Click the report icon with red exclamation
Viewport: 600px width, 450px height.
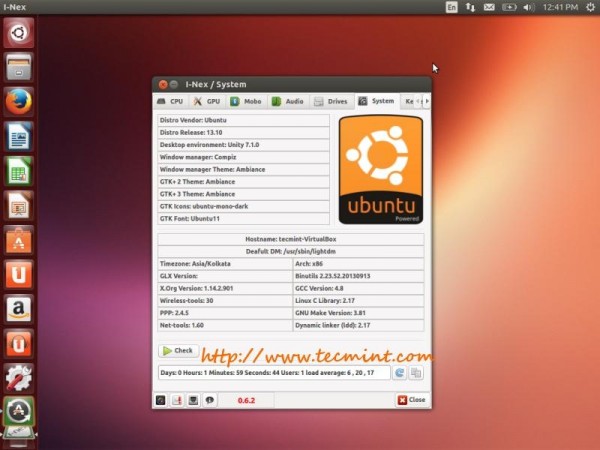[177, 400]
